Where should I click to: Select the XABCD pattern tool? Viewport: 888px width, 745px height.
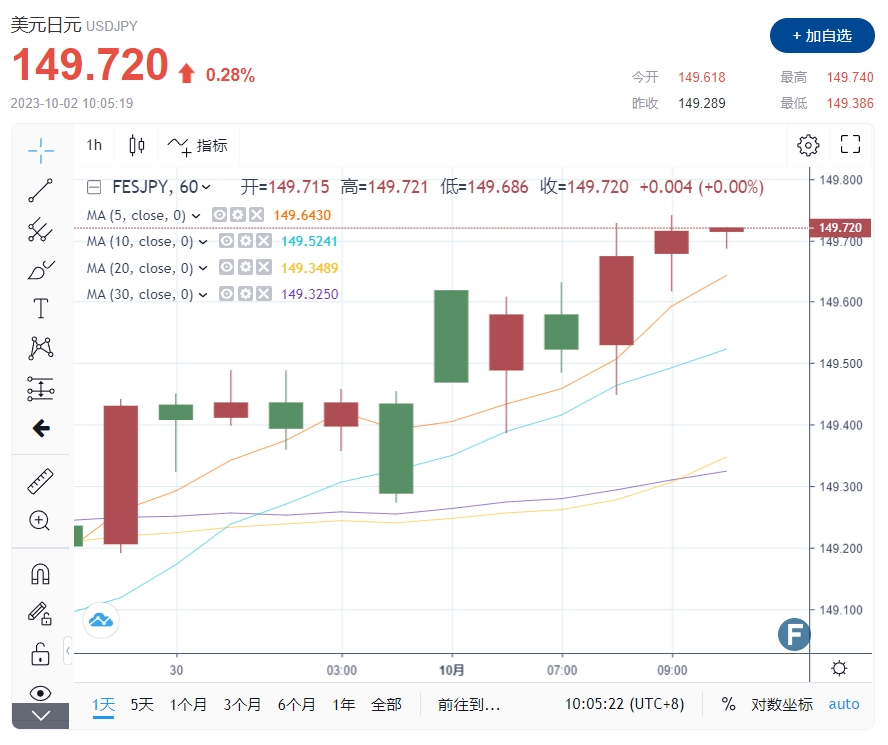coord(40,347)
